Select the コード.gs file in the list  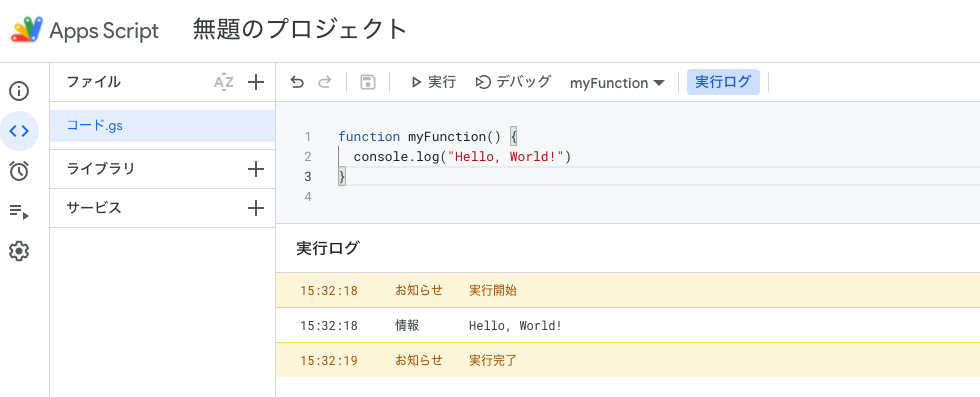(162, 126)
